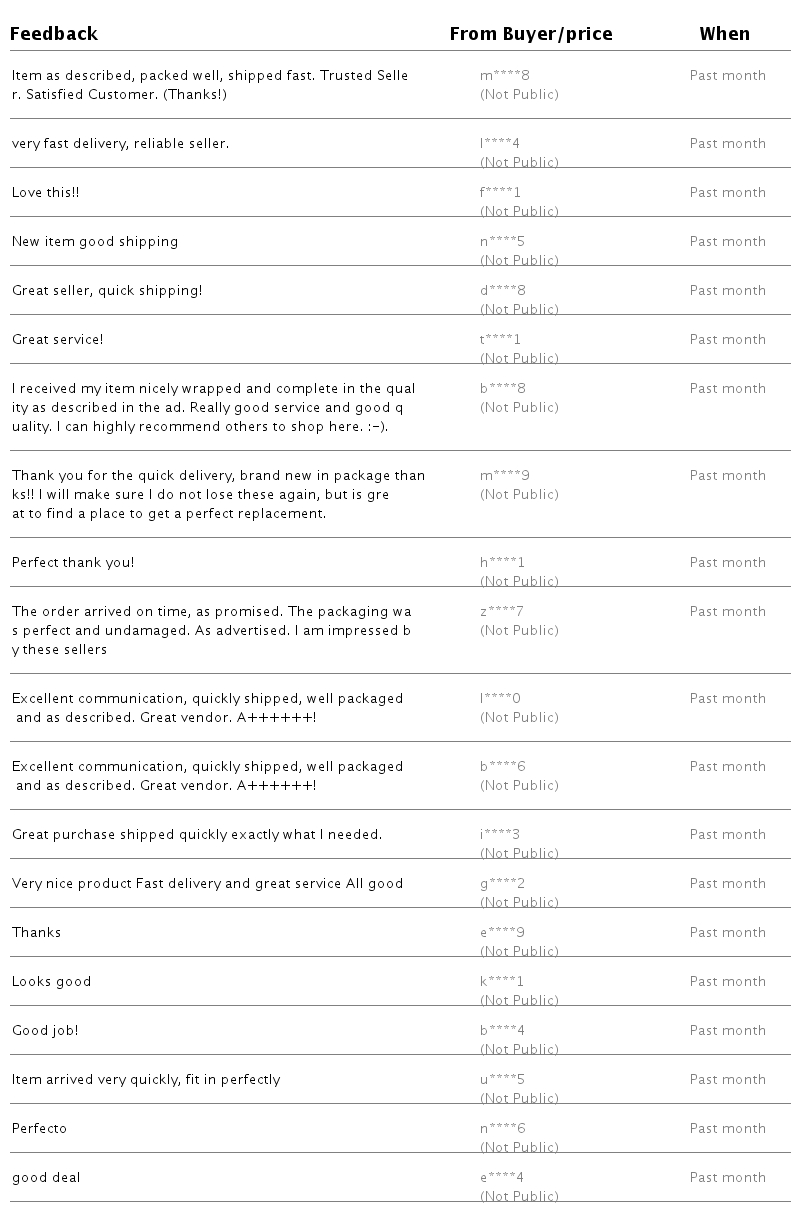Click the 'Perfecto' feedback text
The image size is (800, 1221).
(39, 1128)
